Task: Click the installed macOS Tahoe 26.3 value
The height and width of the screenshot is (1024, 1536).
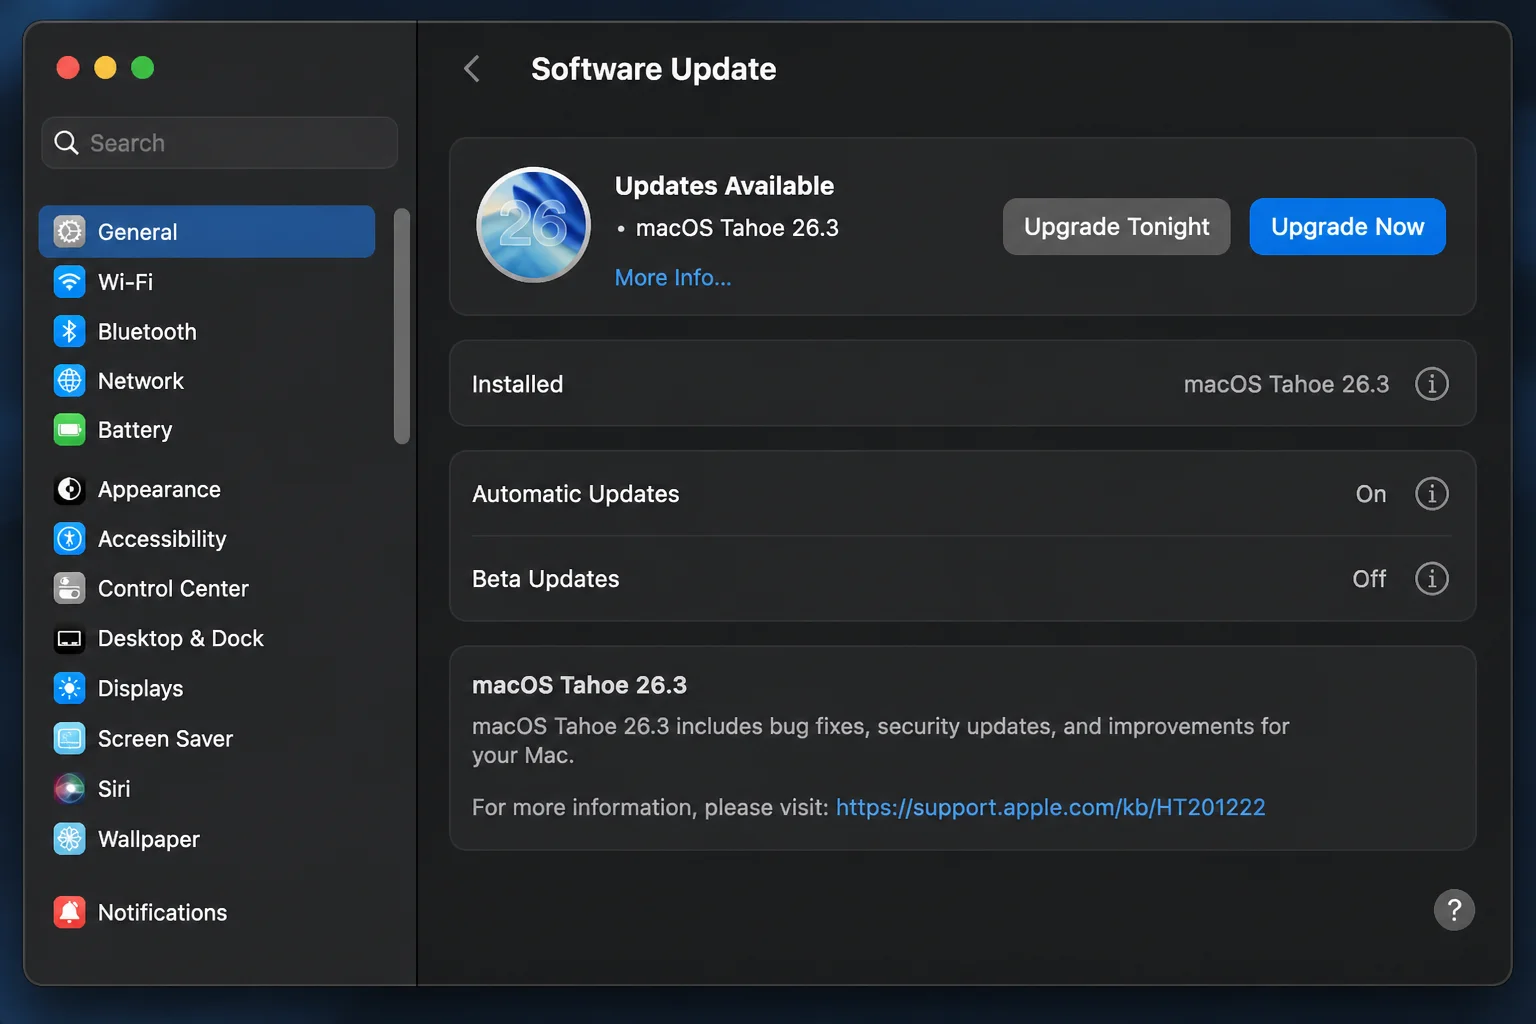Action: [x=1286, y=384]
